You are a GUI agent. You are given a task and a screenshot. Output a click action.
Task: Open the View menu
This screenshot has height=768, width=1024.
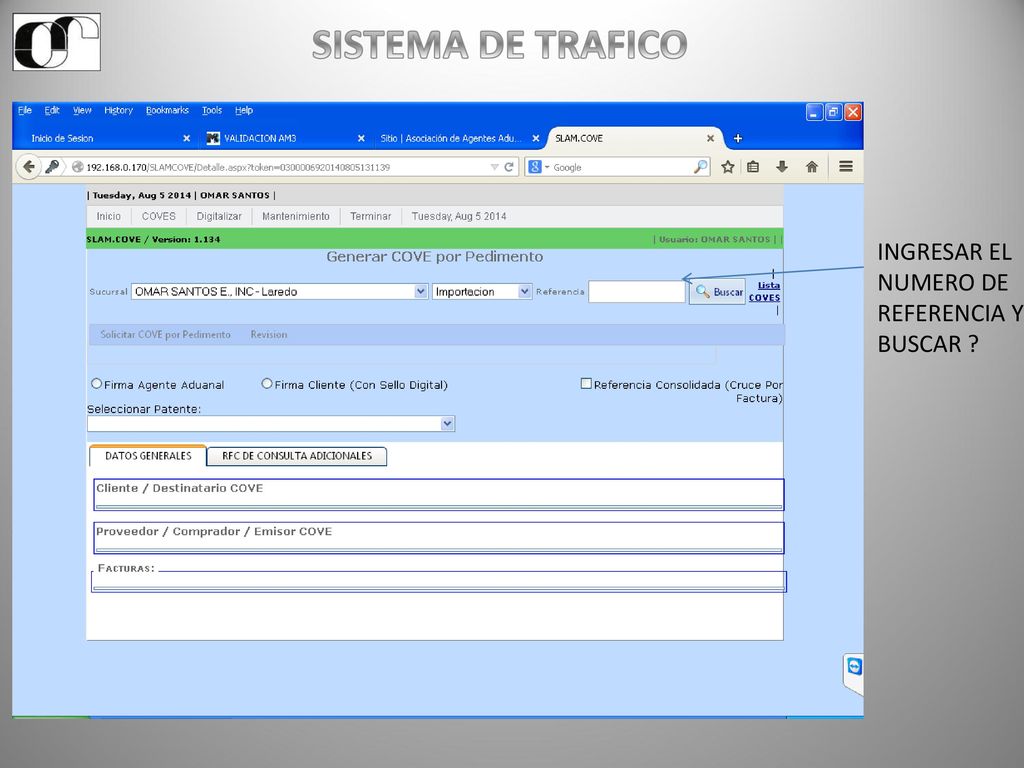[82, 110]
